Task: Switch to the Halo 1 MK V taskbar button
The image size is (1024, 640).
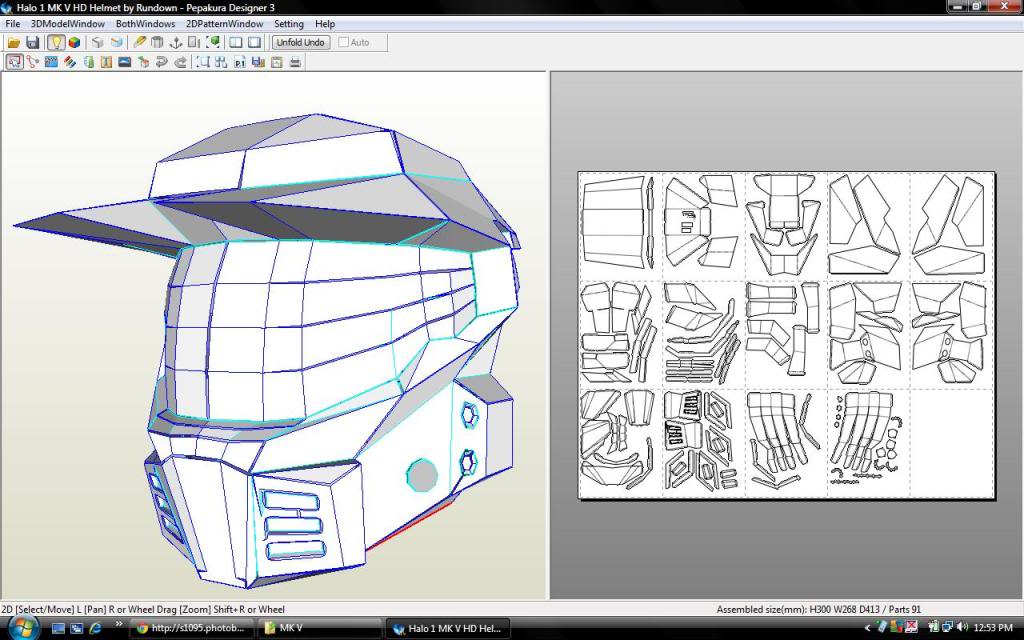Action: click(448, 628)
